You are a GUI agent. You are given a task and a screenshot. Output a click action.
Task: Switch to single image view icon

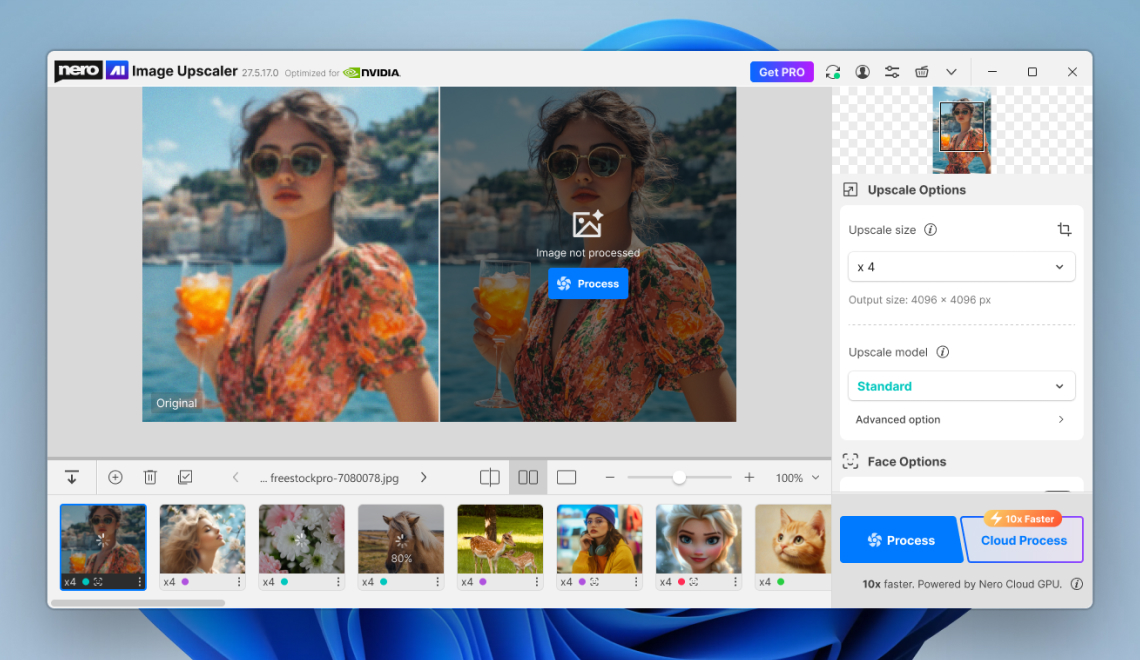click(566, 477)
